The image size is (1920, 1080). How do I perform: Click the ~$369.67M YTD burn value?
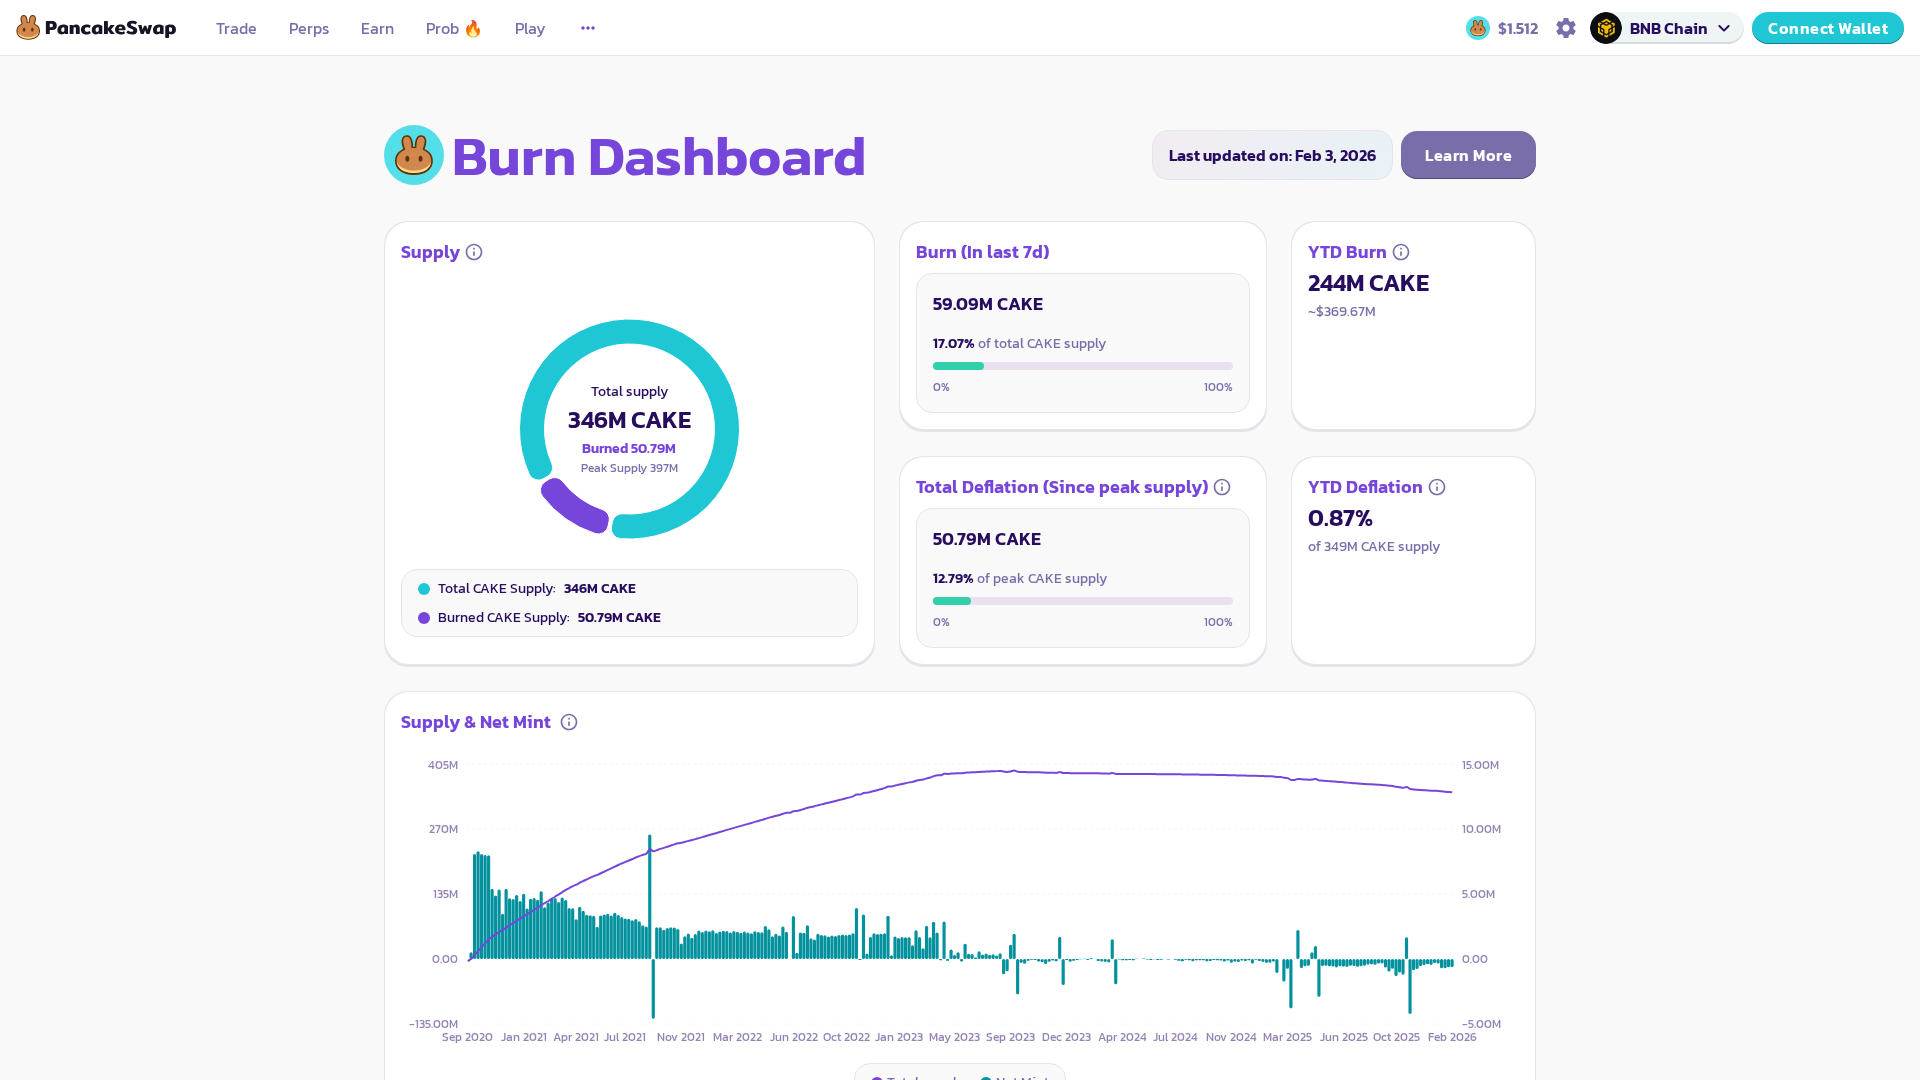(1342, 312)
